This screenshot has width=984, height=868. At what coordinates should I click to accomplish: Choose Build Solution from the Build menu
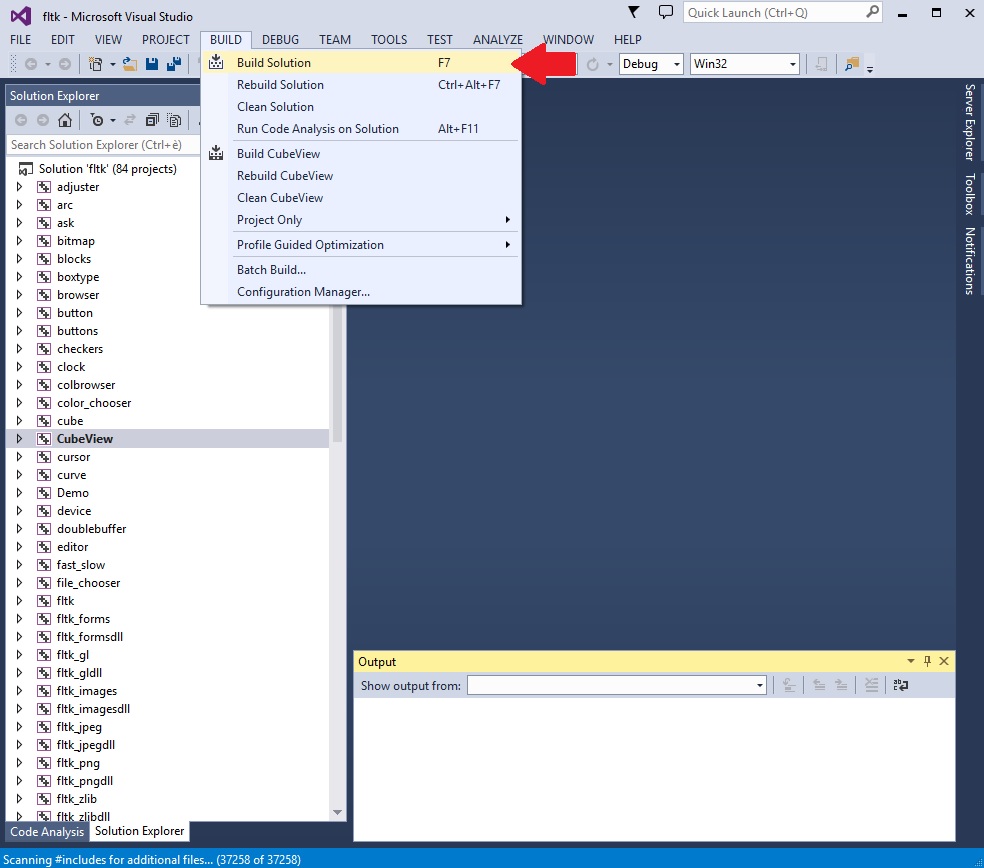point(361,63)
